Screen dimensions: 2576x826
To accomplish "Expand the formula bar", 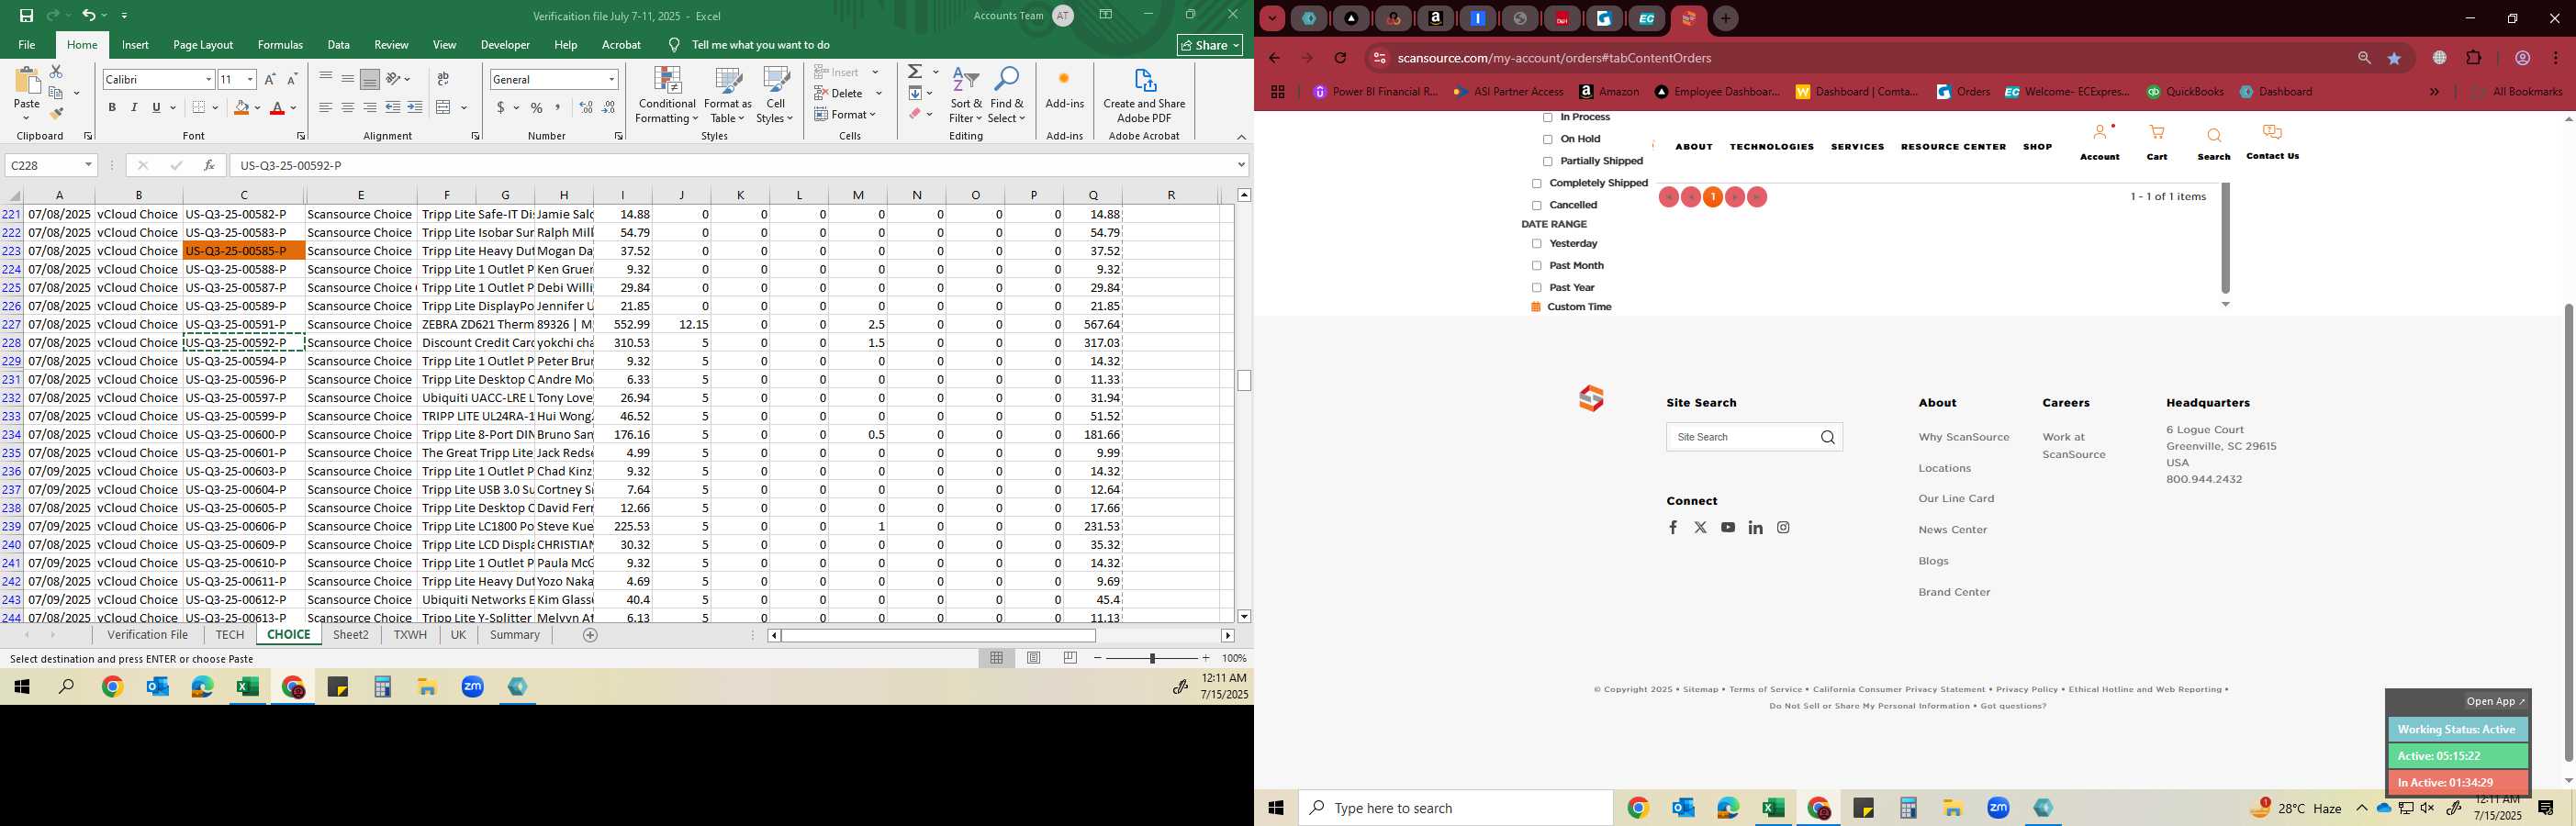I will [1241, 165].
